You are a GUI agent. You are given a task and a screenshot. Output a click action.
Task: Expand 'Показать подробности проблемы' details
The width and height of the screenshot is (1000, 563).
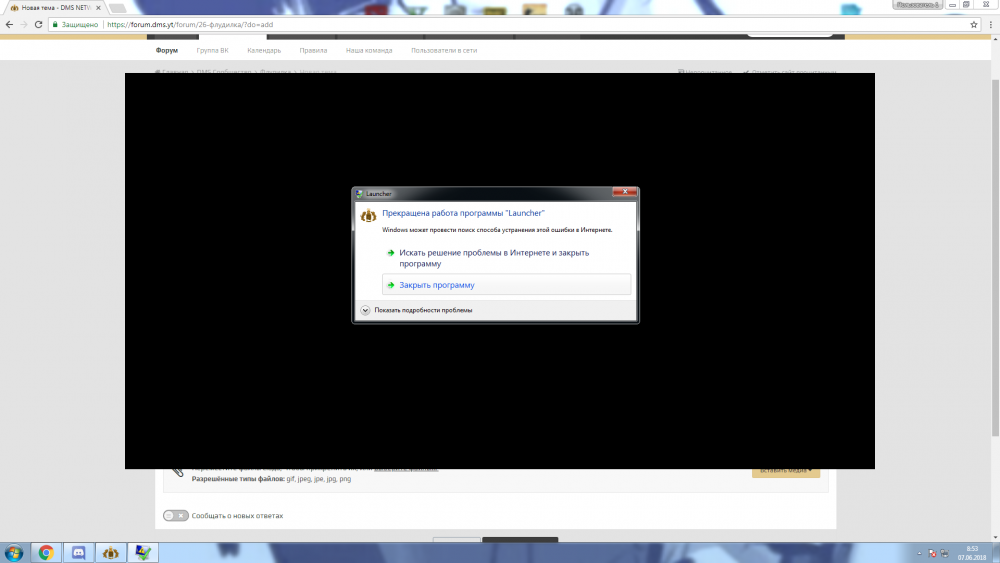[x=366, y=310]
